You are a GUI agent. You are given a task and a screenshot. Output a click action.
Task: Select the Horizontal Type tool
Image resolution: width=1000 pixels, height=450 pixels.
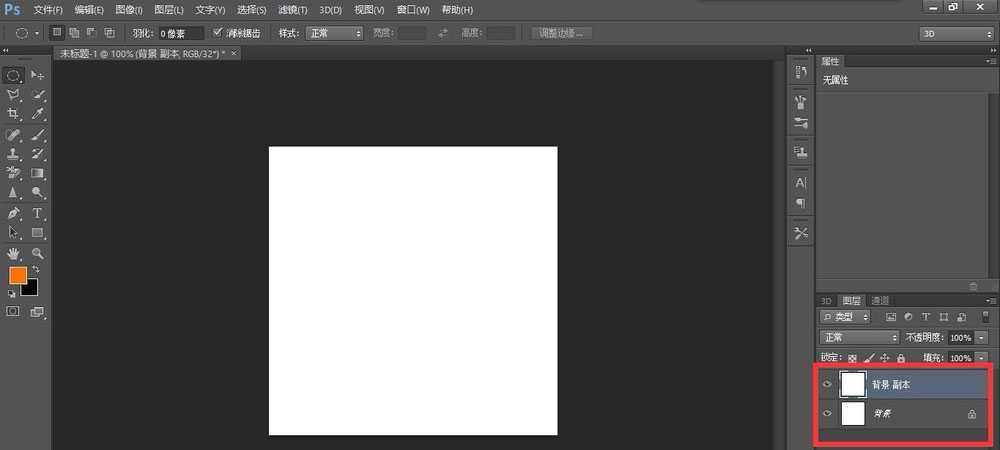point(38,213)
